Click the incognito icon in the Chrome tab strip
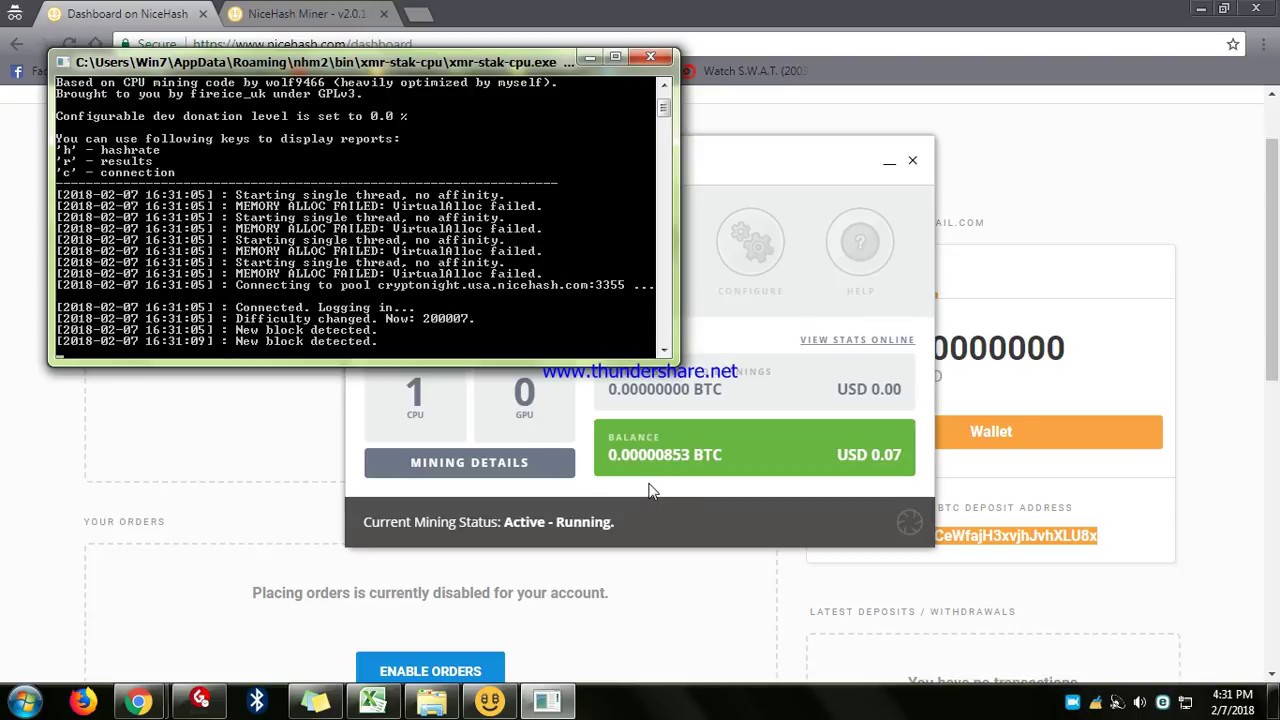 tap(15, 14)
